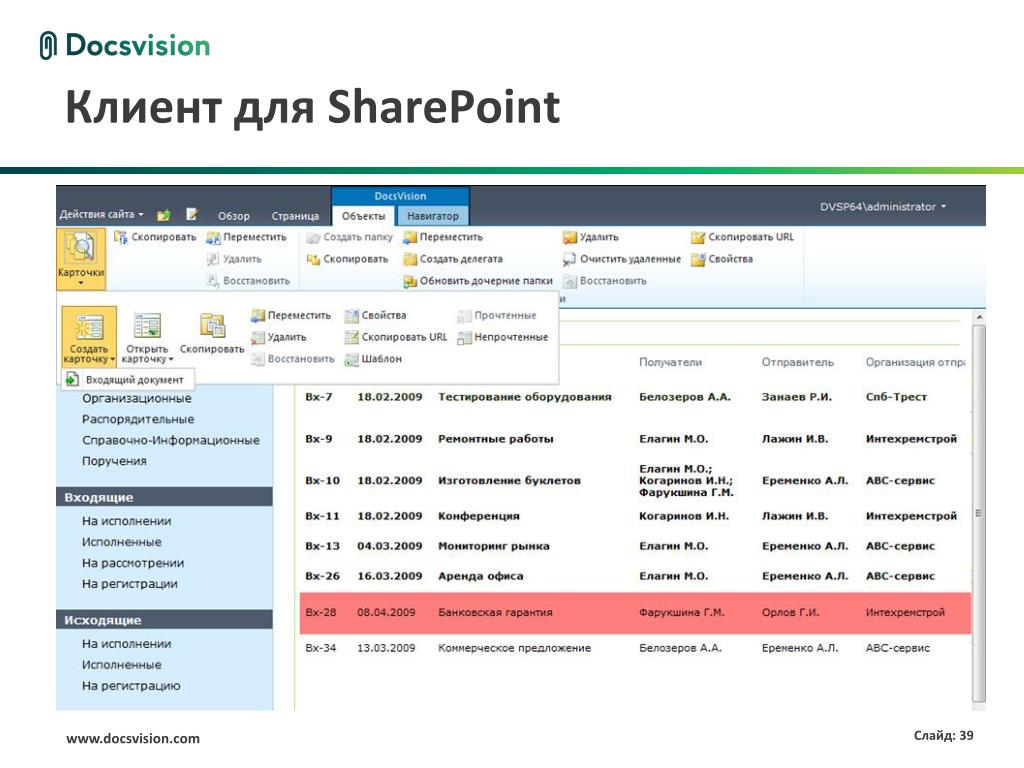Image resolution: width=1024 pixels, height=768 pixels.
Task: Open Справочно-Информационные folder
Action: point(170,440)
